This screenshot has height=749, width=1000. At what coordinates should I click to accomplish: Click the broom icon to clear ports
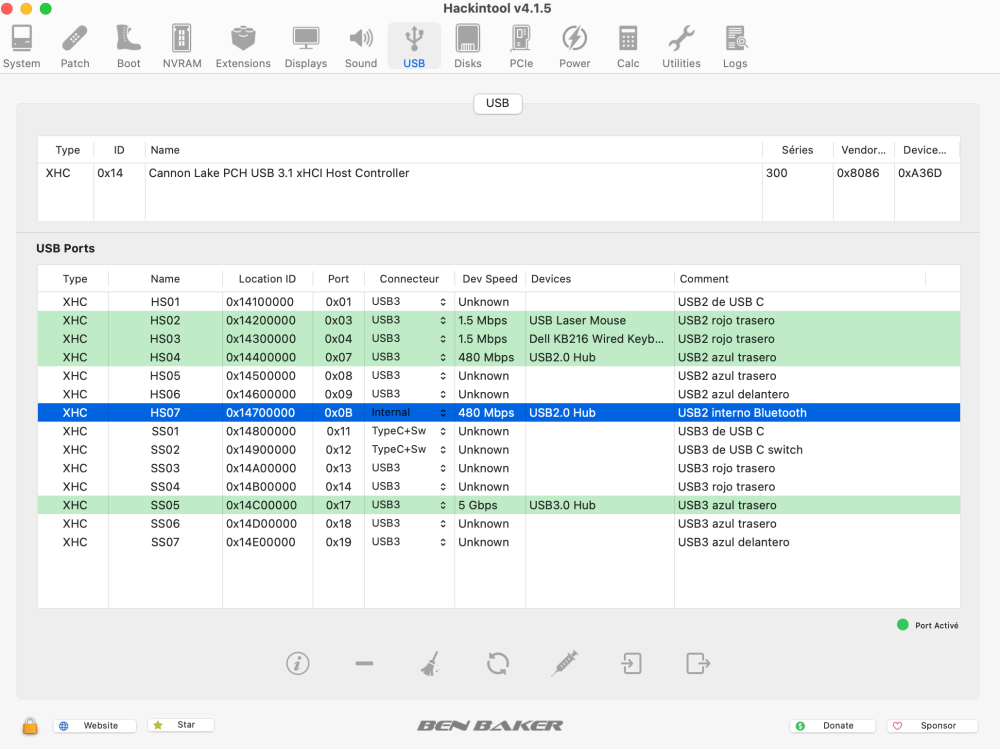(x=430, y=664)
